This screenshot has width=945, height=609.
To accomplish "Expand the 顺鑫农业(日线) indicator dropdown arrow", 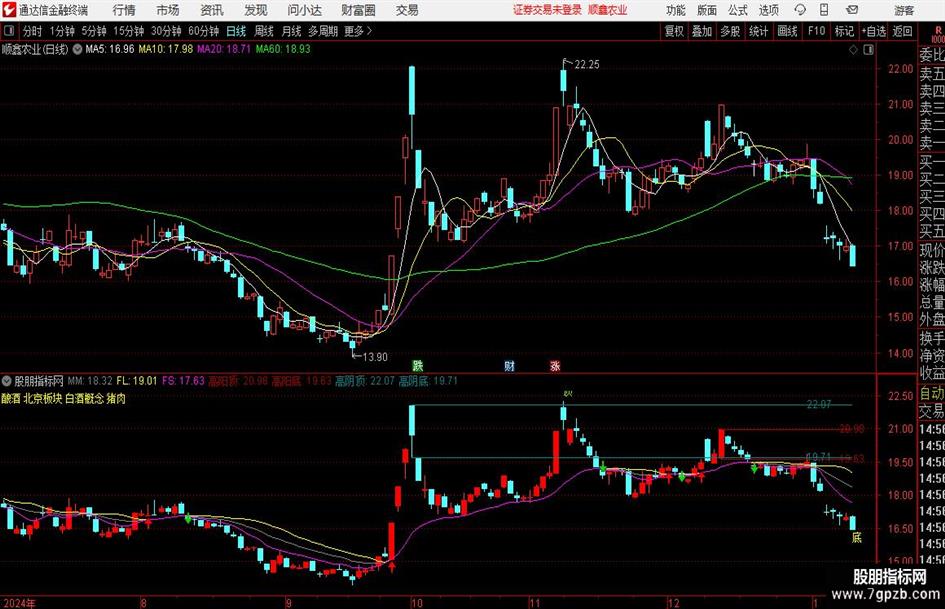I will (x=78, y=49).
